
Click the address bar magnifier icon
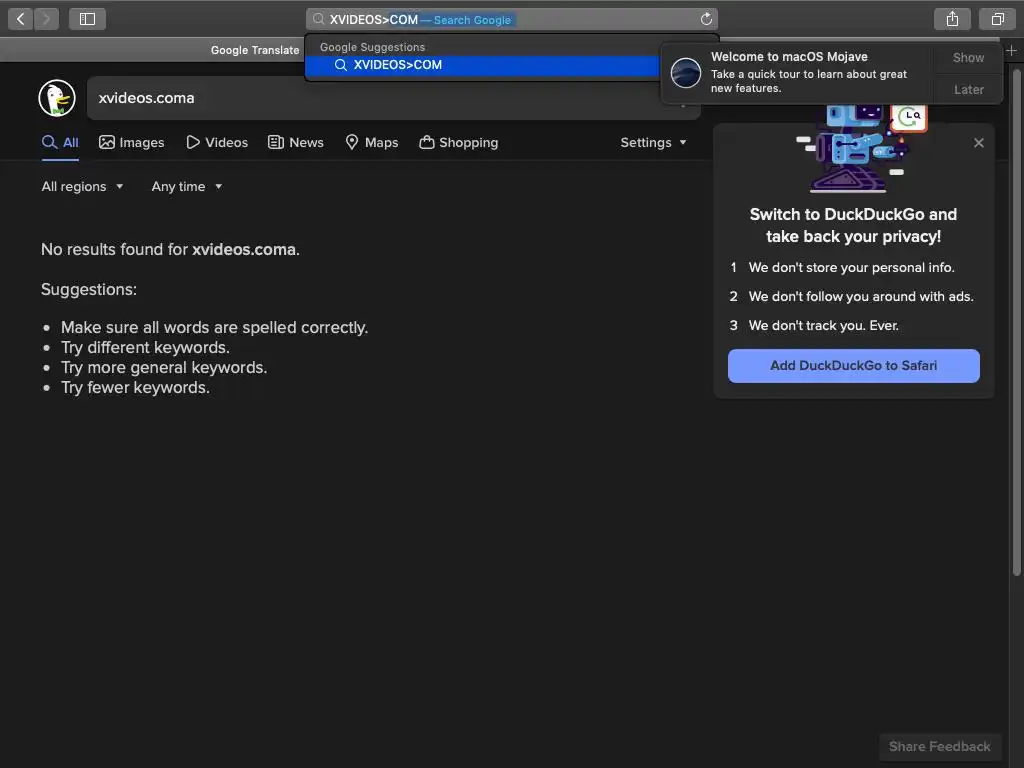318,19
